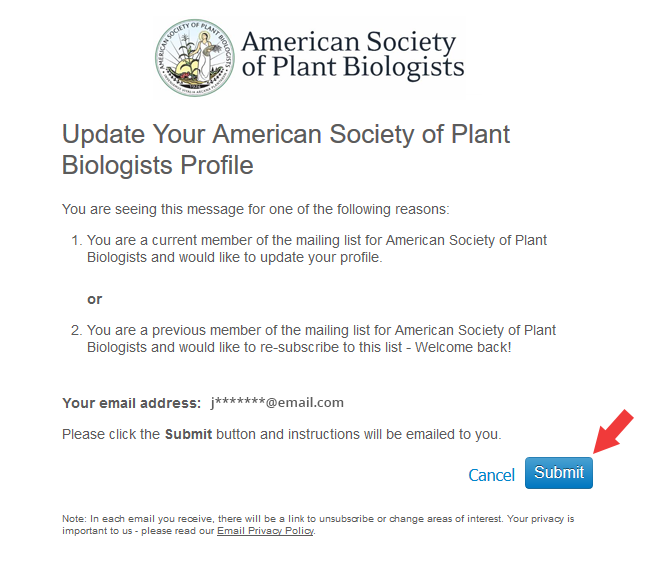Click the "American Society of Plant Biologists" logo text
This screenshot has height=564, width=645.
pos(352,55)
